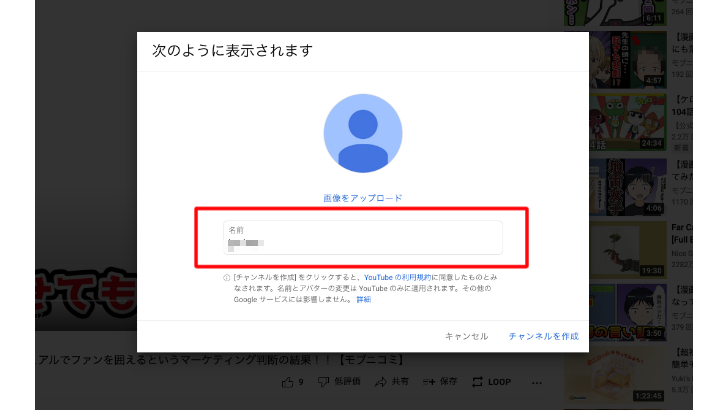
Task: Click the LOOP button
Action: 491,382
